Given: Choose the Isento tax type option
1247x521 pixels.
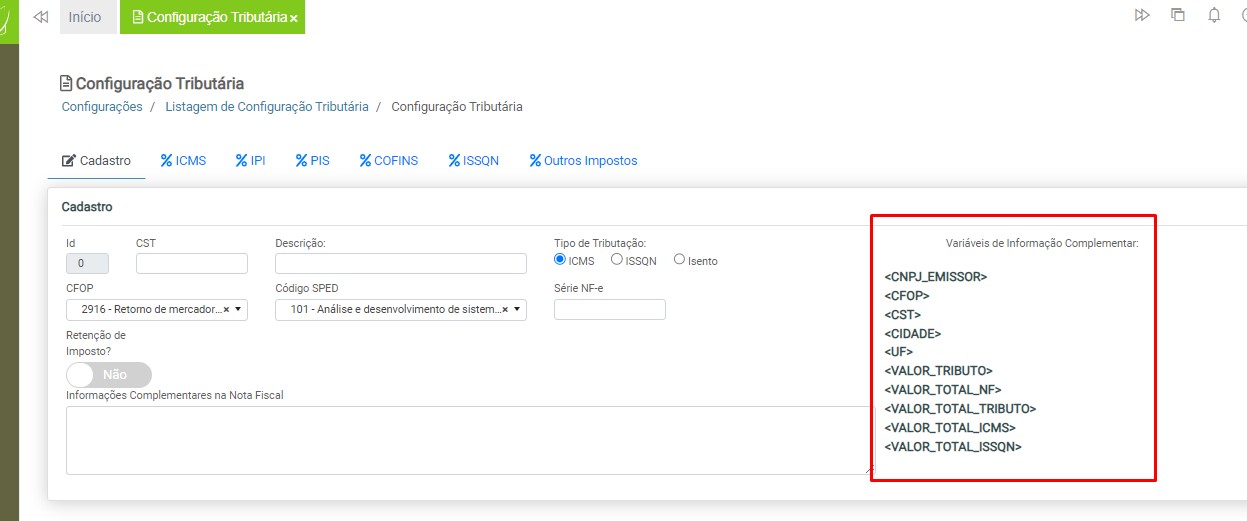Looking at the screenshot, I should [680, 260].
